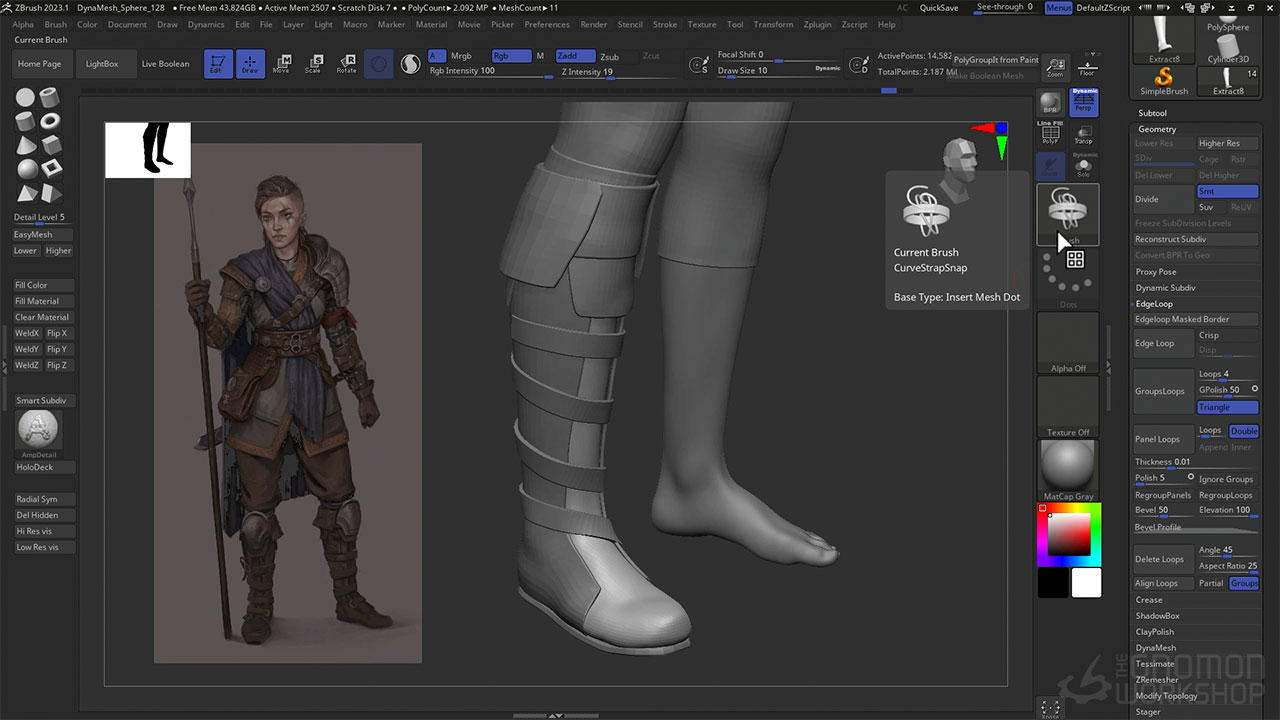Click the small navigation preview thumbnail
Image resolution: width=1280 pixels, height=720 pixels.
(148, 150)
